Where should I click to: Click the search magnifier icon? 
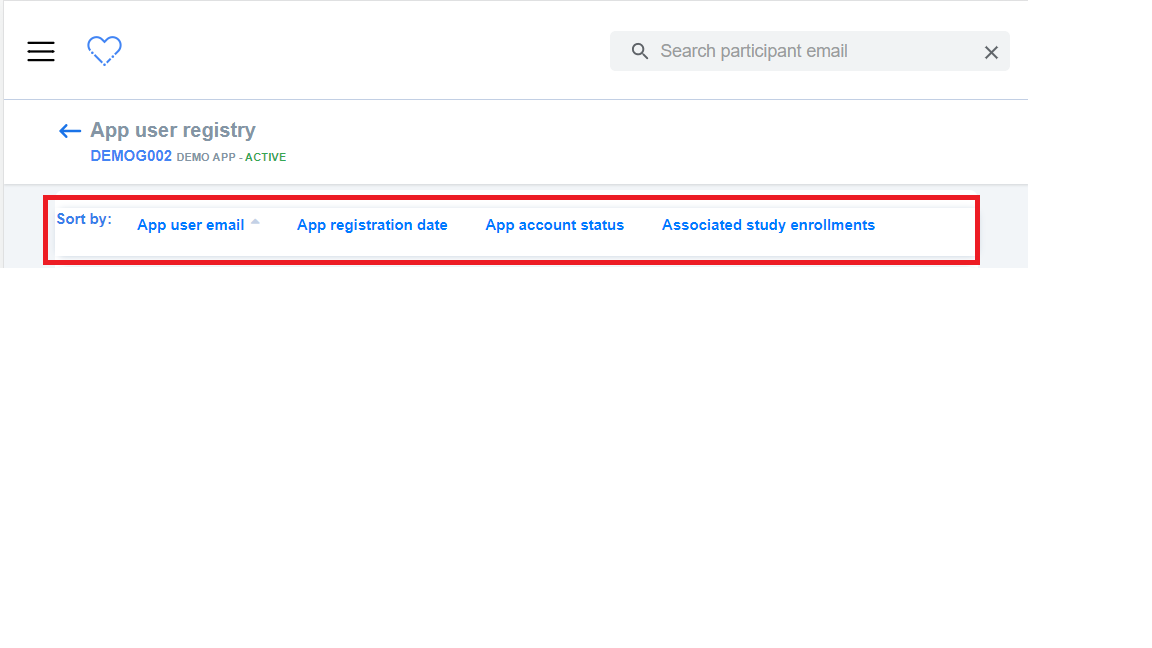pyautogui.click(x=640, y=51)
